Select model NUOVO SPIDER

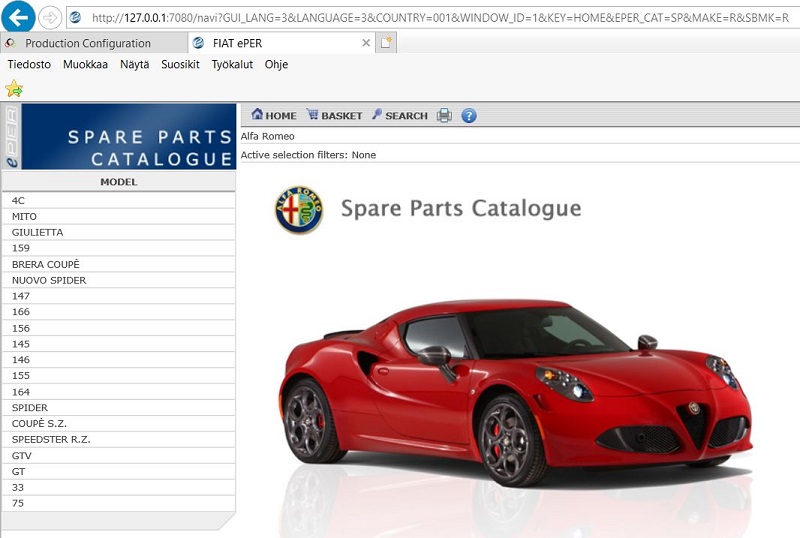pos(118,280)
